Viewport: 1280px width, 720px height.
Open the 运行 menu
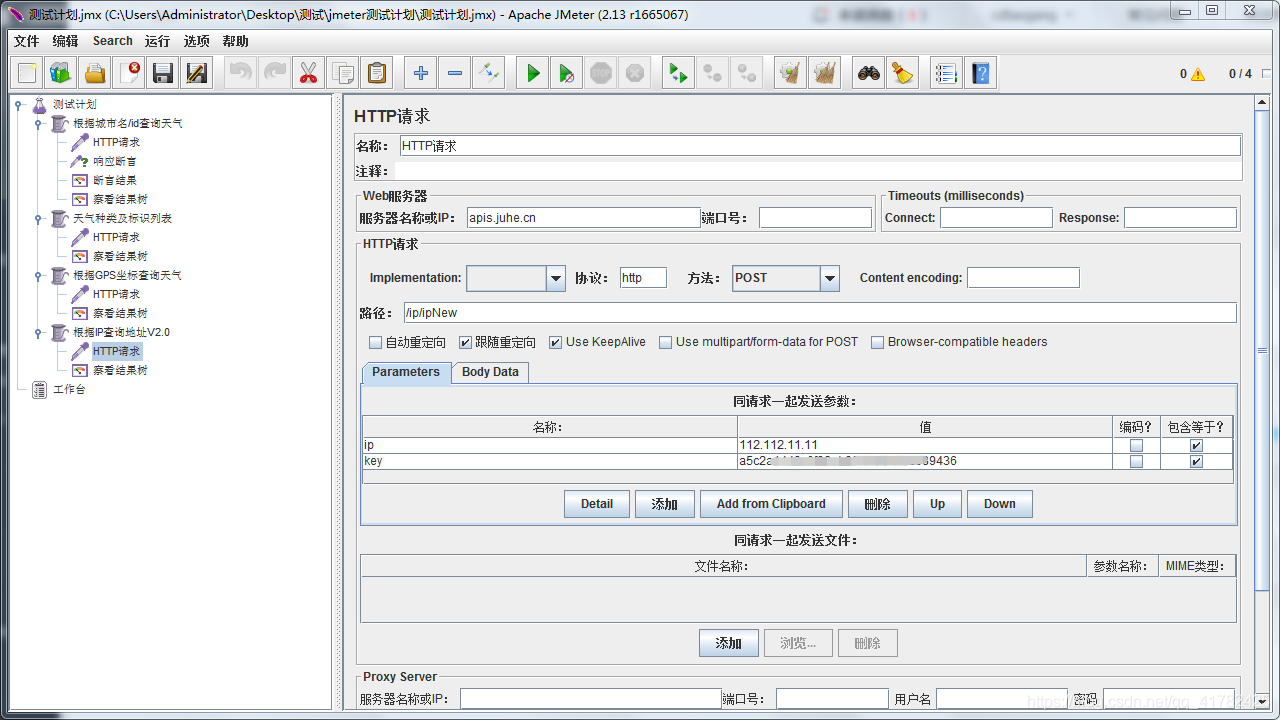157,41
